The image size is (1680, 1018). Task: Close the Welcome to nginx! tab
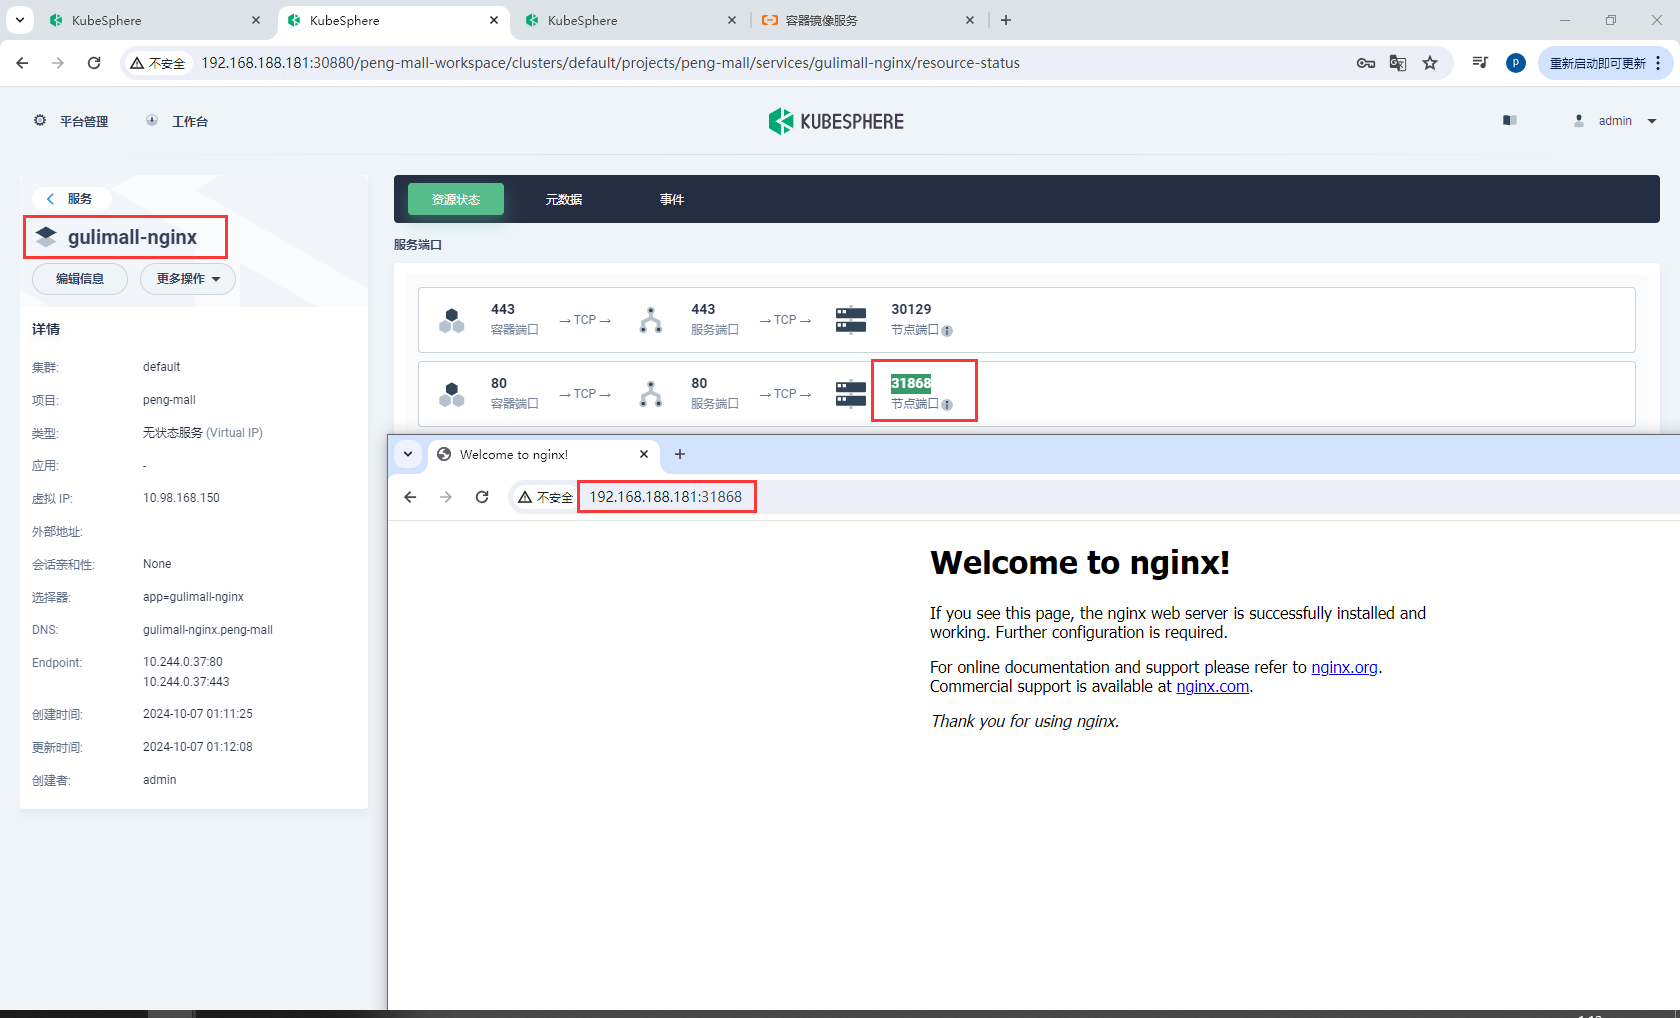click(644, 454)
